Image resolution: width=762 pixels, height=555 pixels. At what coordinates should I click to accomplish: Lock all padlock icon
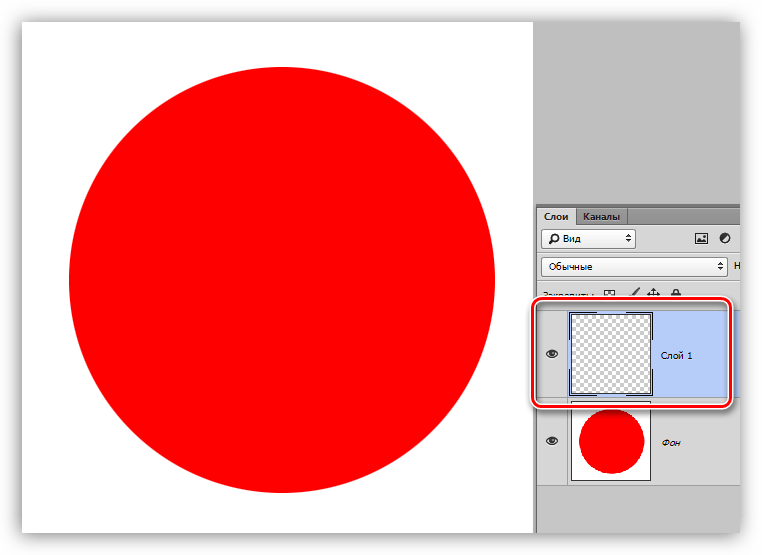(x=675, y=292)
